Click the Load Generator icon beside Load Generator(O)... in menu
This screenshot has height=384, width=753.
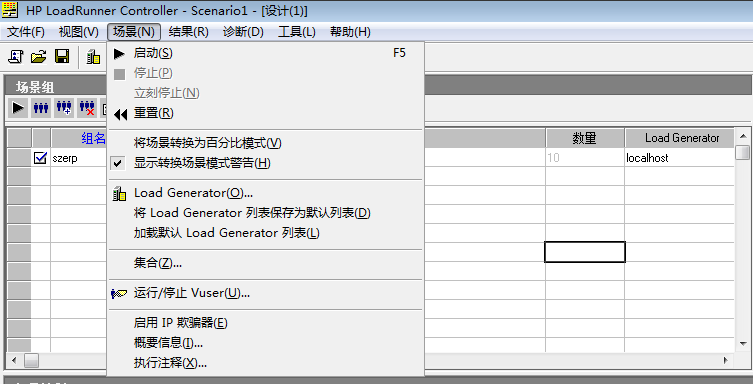(119, 193)
